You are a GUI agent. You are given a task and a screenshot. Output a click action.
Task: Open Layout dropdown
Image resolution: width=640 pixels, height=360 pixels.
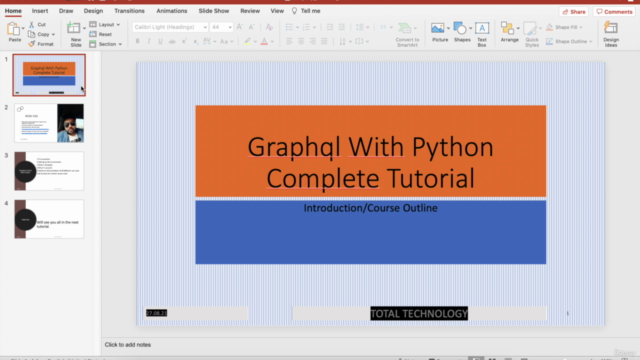coord(105,24)
